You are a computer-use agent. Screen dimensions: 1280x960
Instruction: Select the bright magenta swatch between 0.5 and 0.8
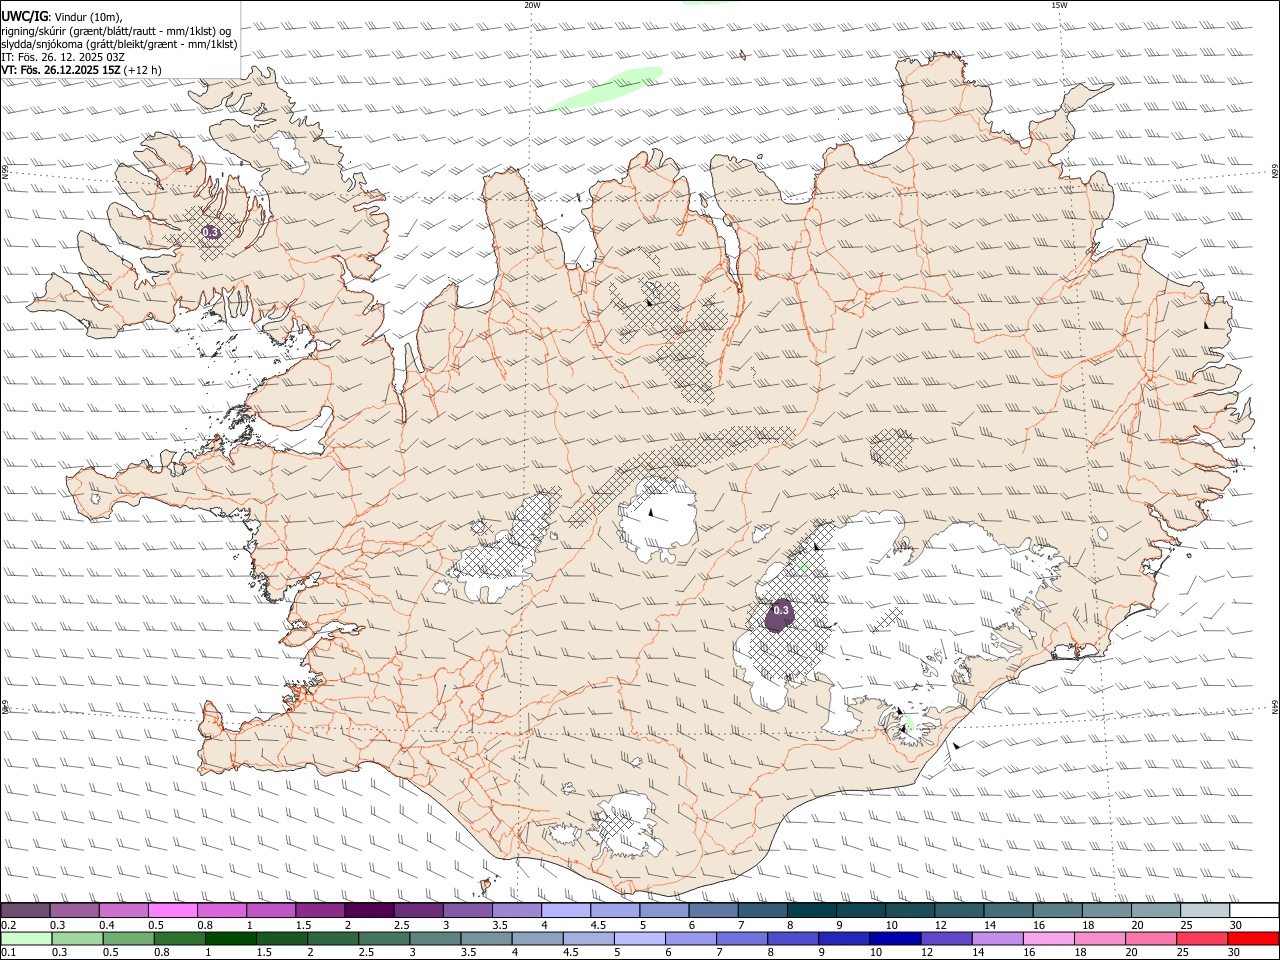(173, 911)
